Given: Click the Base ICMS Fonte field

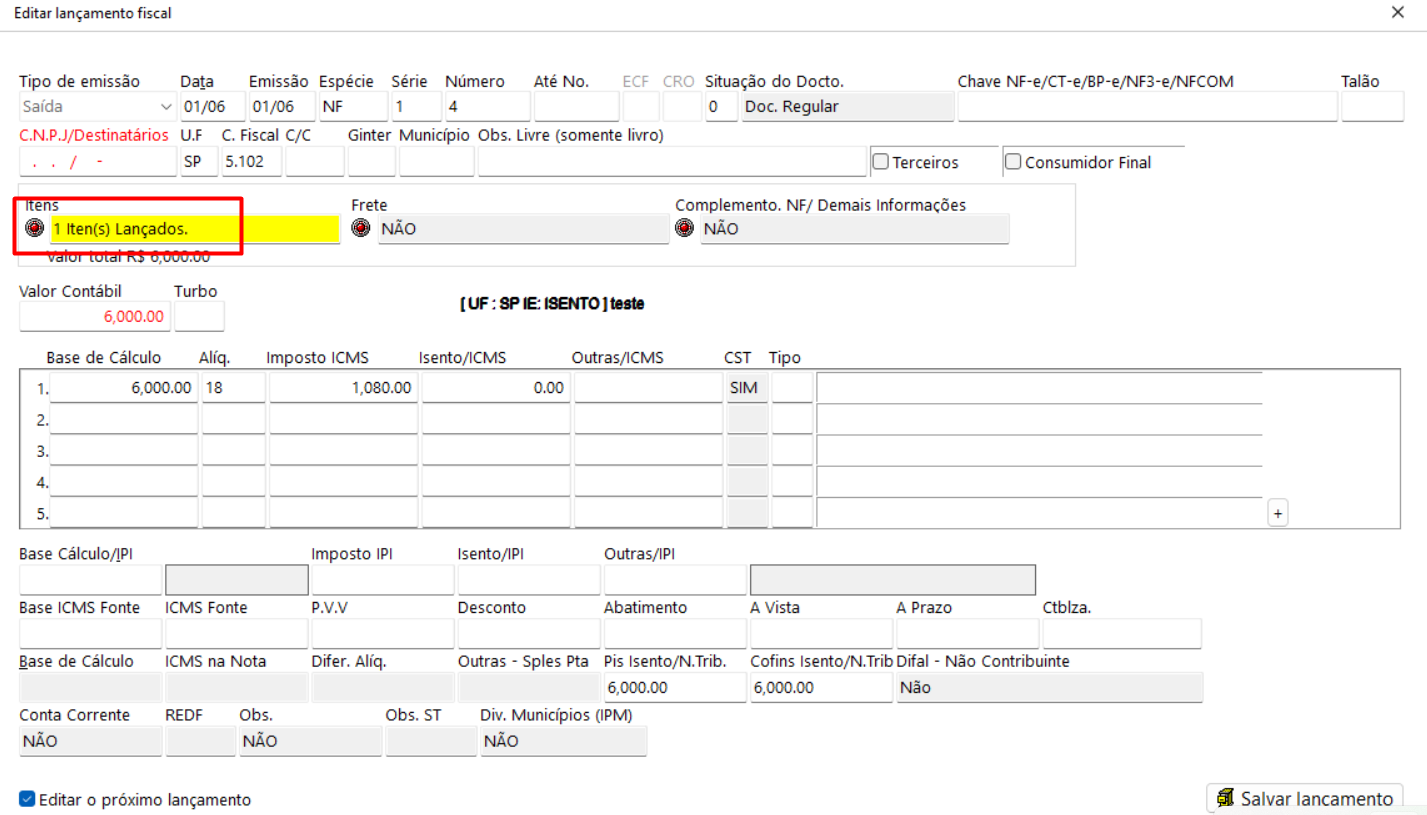Looking at the screenshot, I should point(90,634).
